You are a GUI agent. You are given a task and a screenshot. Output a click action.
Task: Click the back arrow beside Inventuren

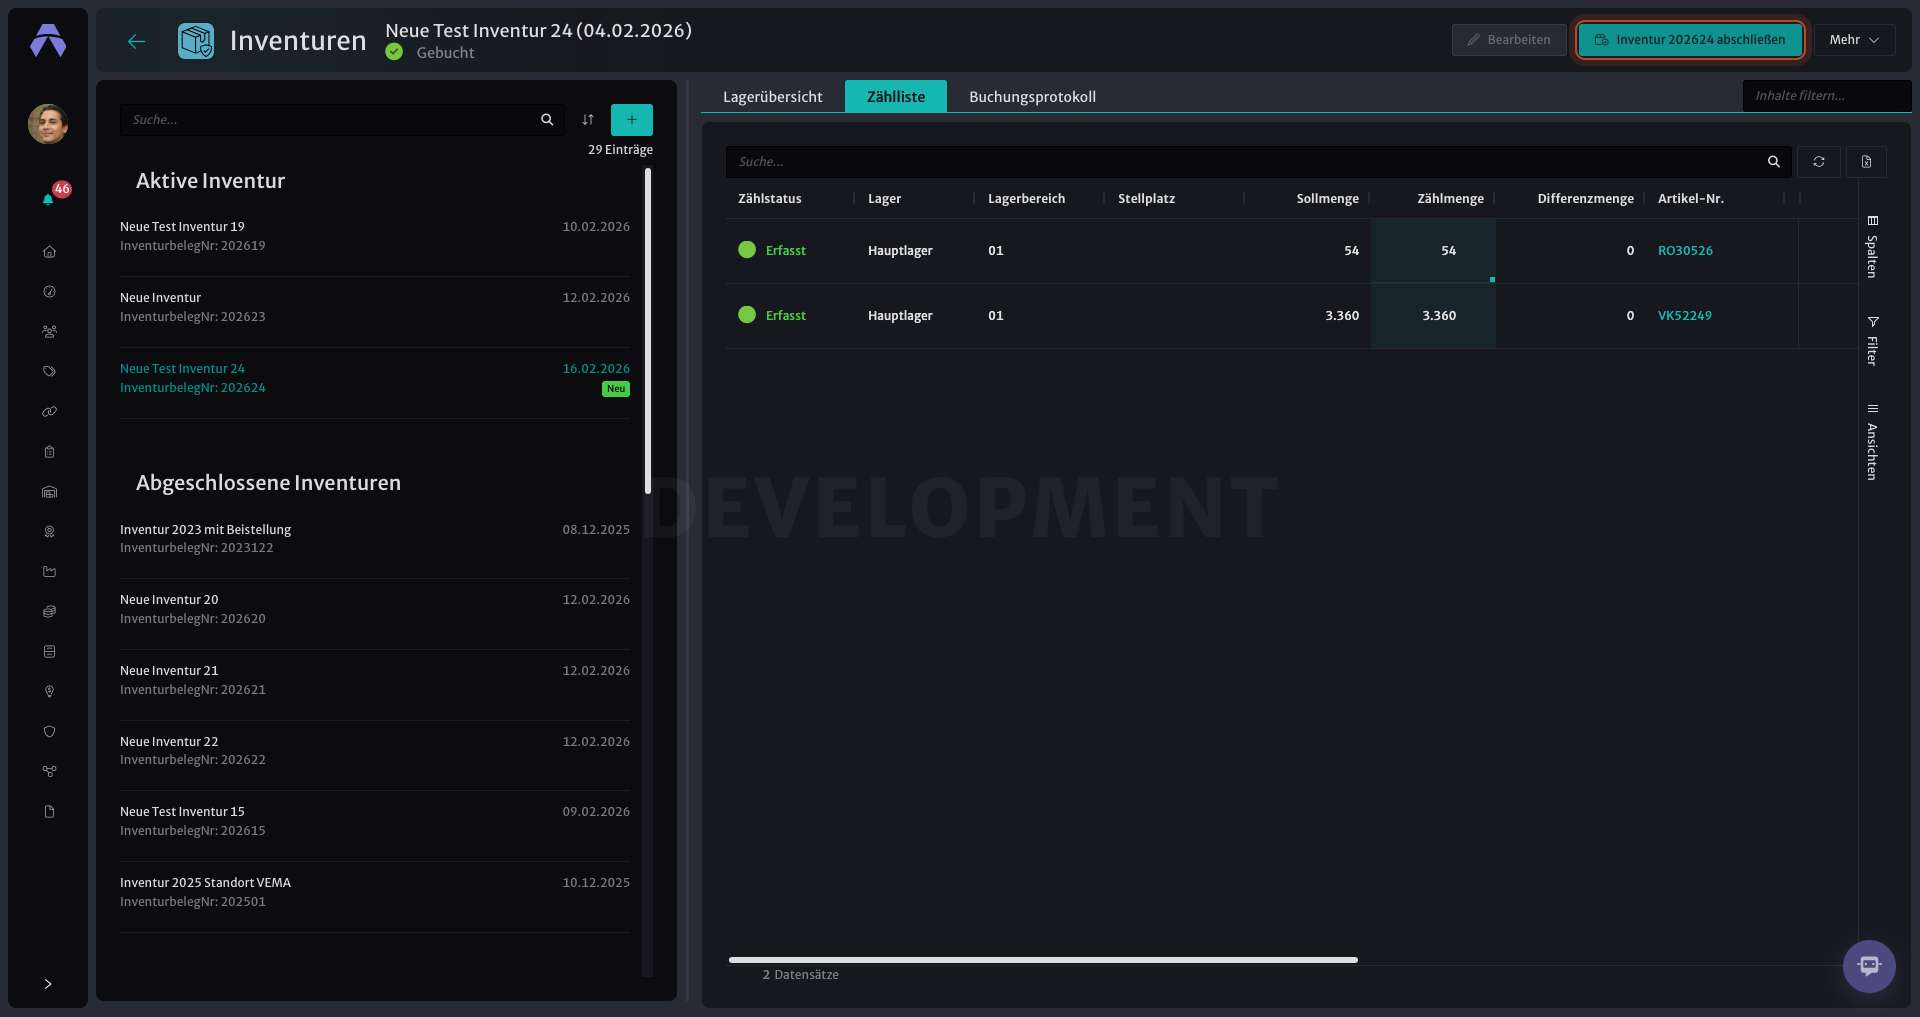tap(137, 41)
